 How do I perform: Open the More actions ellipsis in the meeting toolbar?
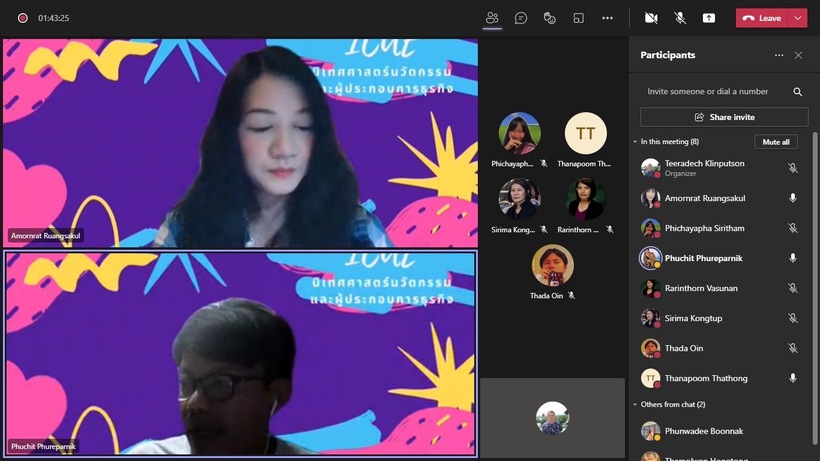tap(607, 18)
